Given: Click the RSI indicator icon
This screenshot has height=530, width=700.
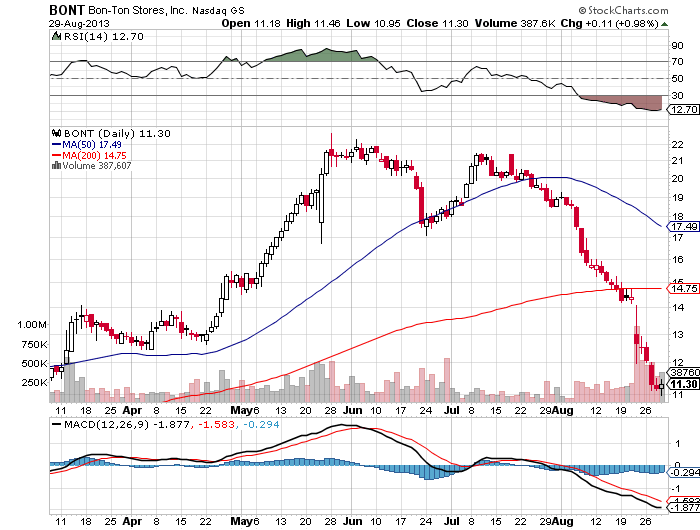Looking at the screenshot, I should 56,36.
